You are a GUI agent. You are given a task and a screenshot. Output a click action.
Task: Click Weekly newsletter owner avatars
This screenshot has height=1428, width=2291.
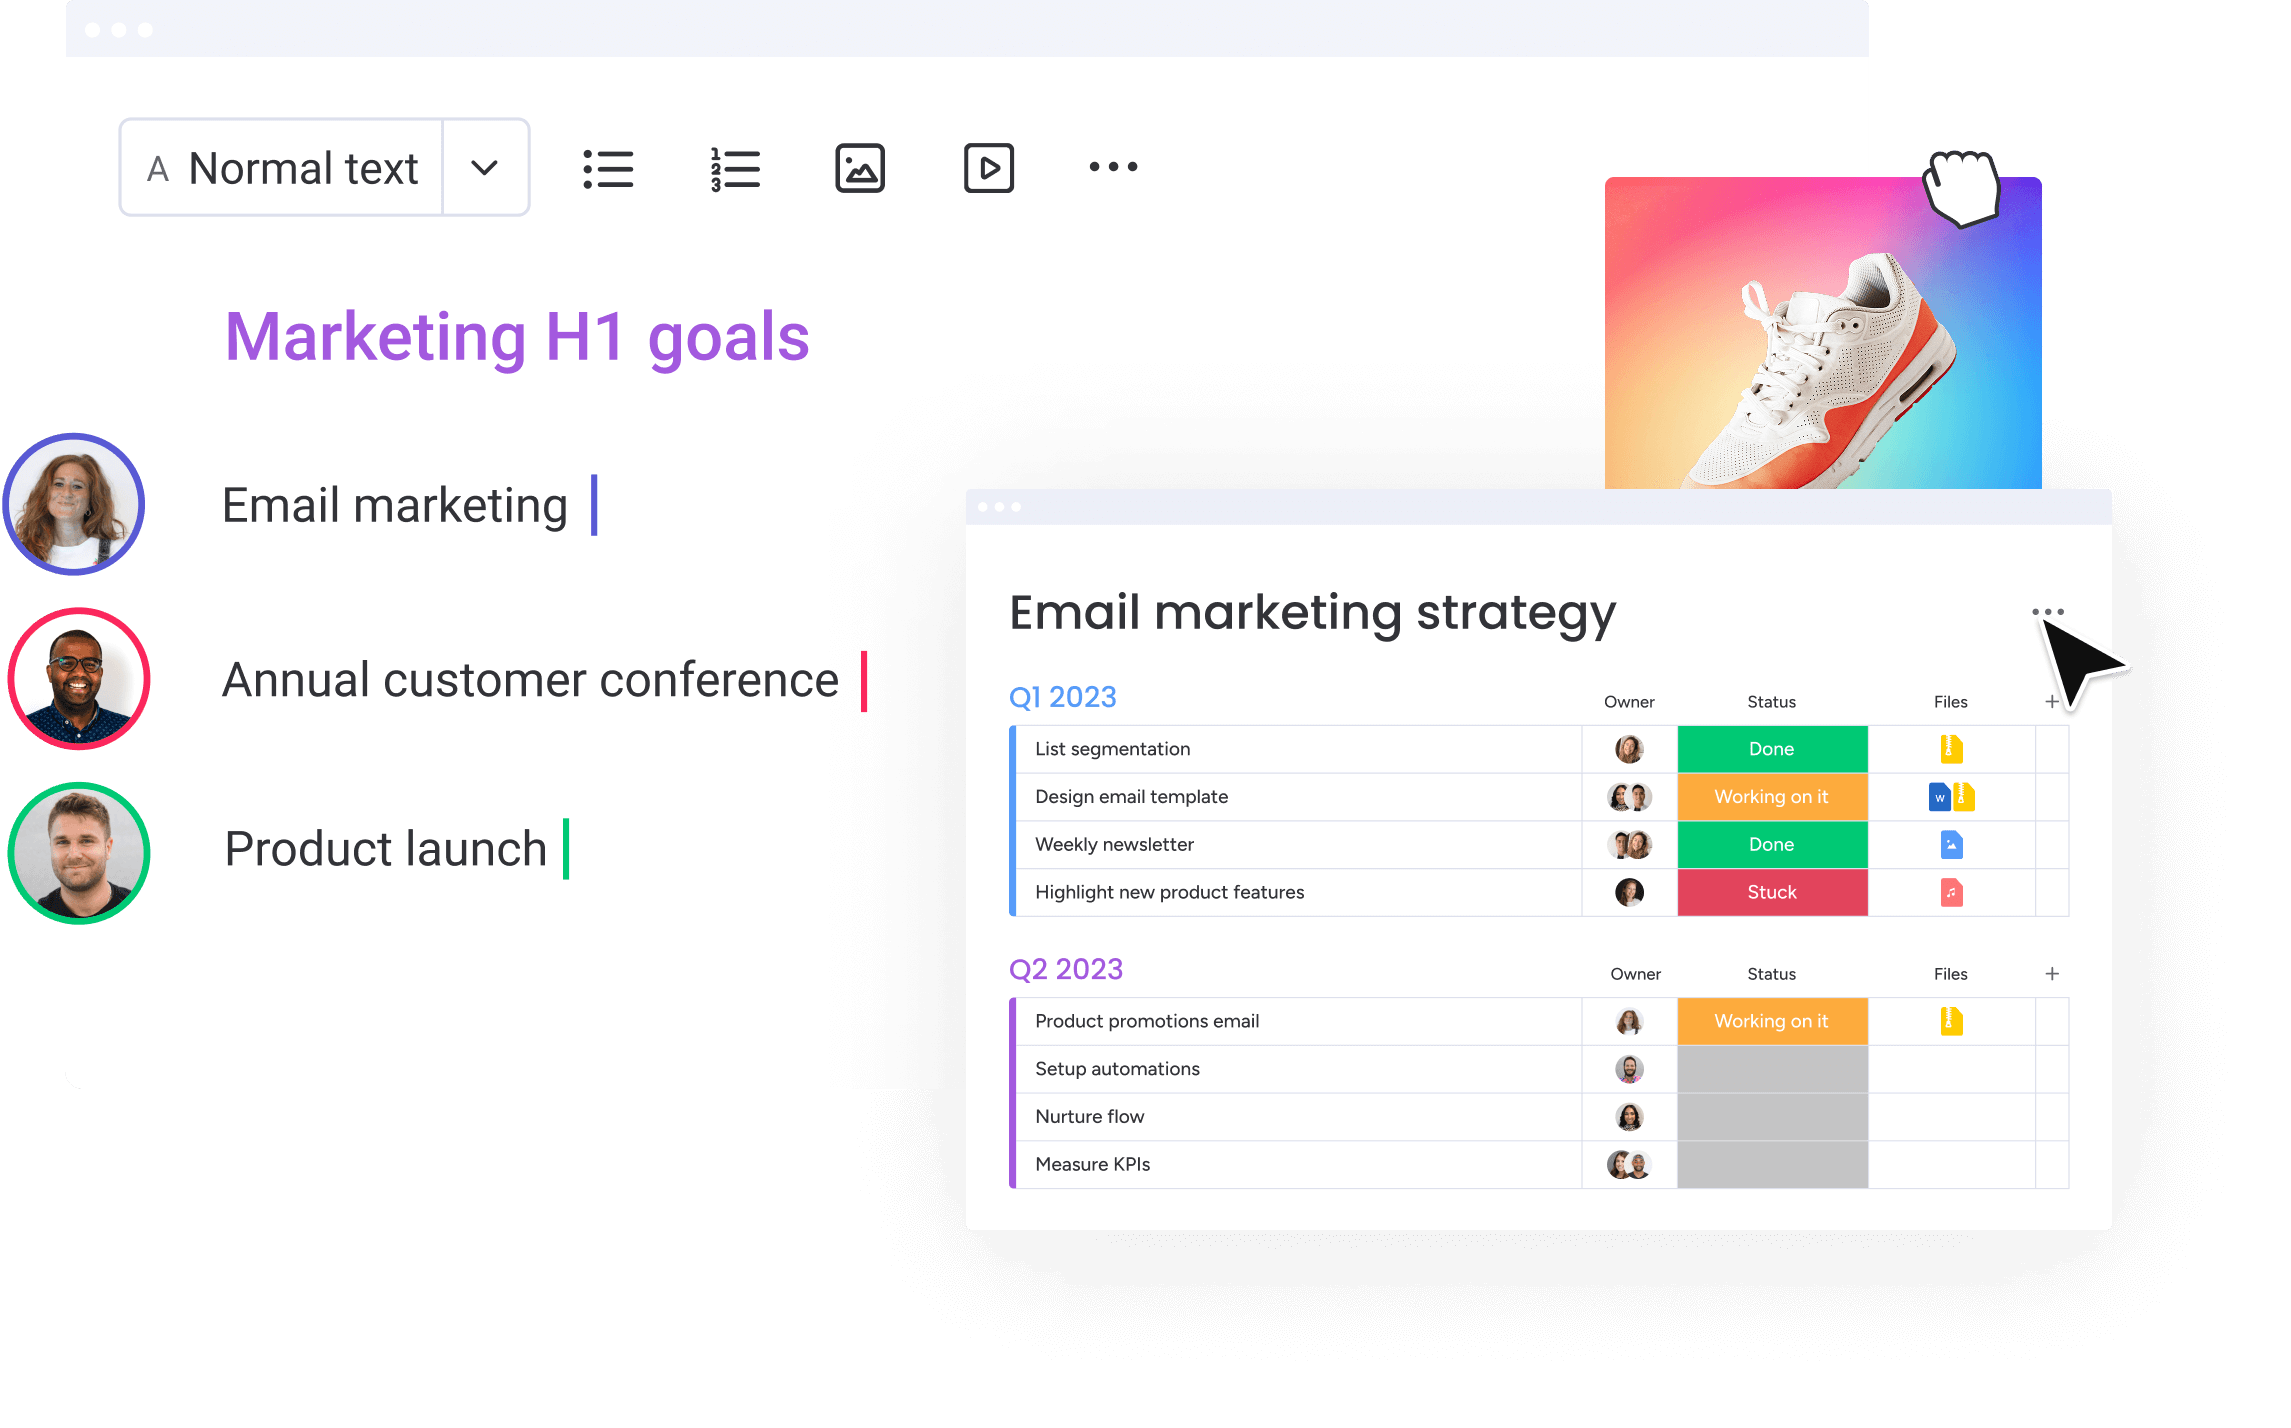point(1629,845)
